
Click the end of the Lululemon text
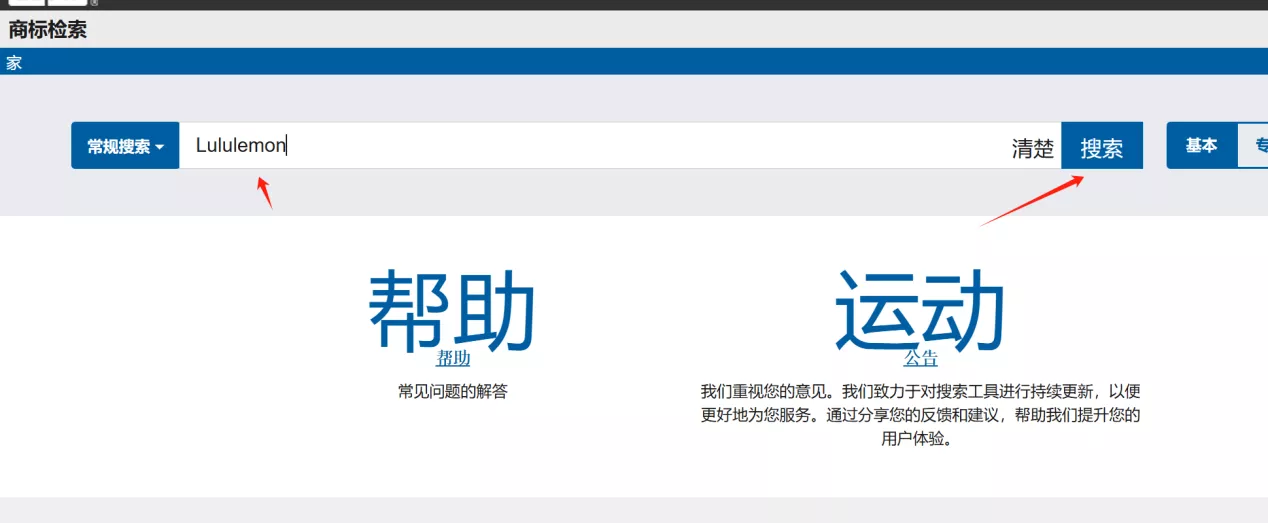pyautogui.click(x=287, y=146)
